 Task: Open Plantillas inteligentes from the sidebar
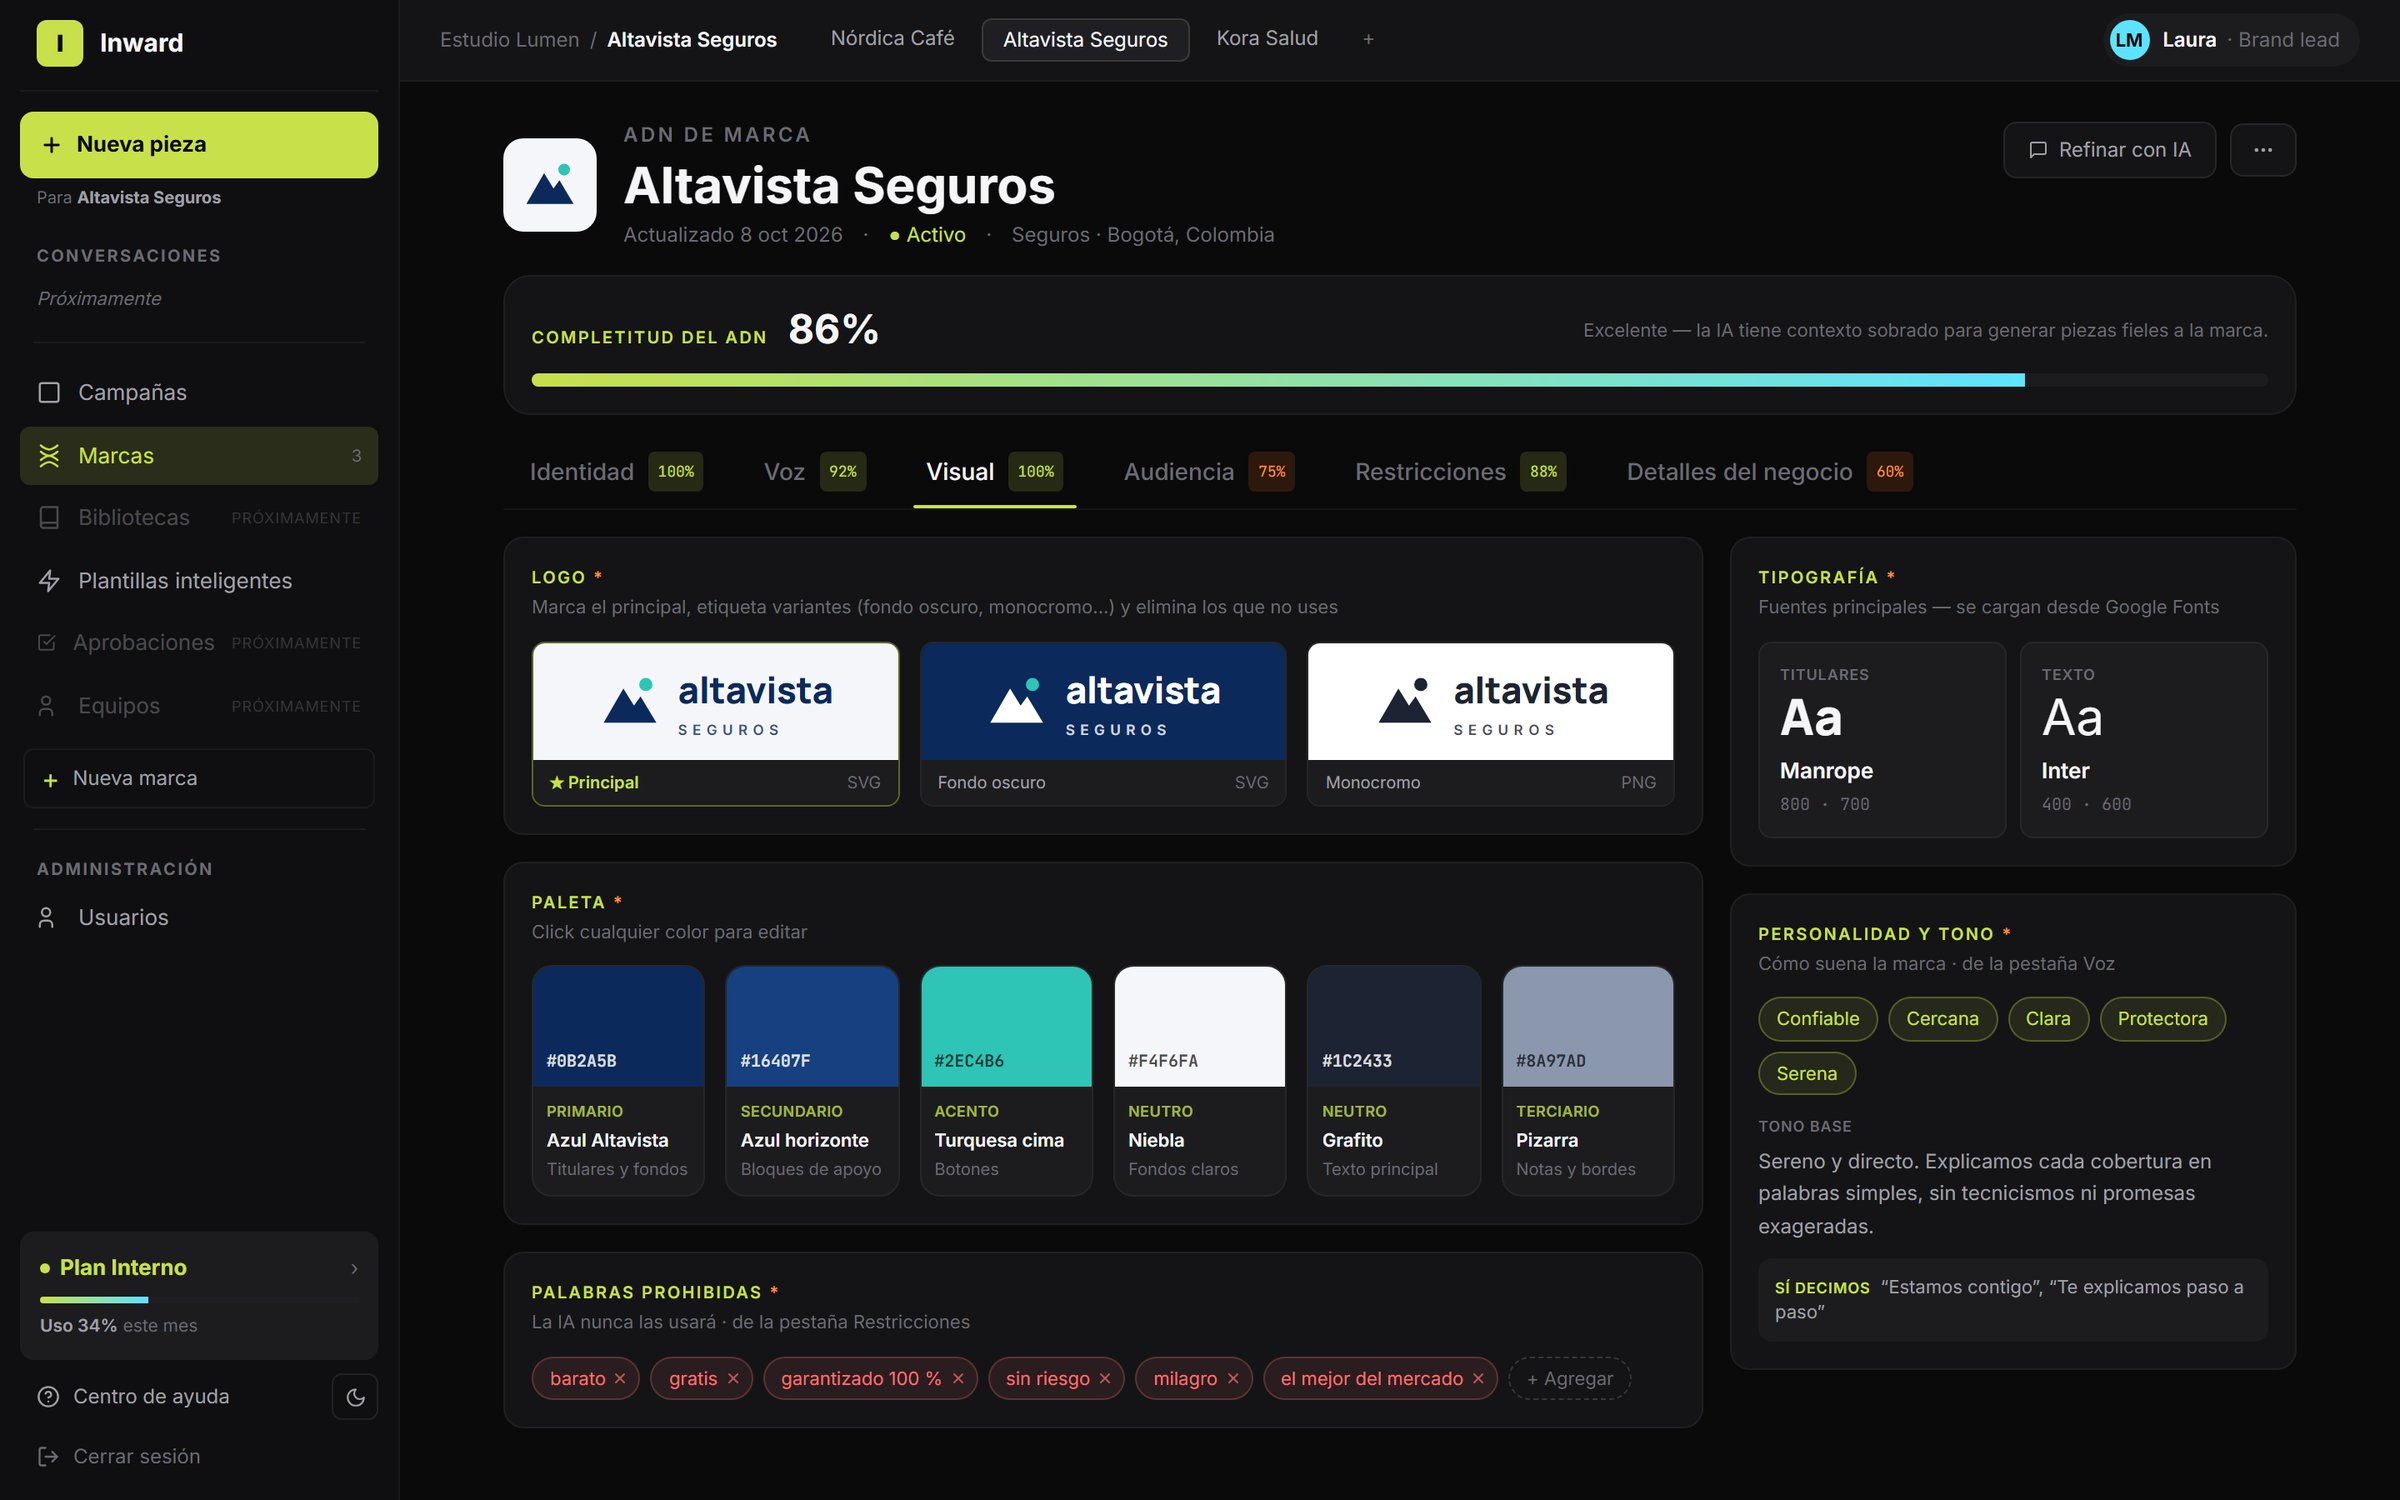(x=199, y=580)
